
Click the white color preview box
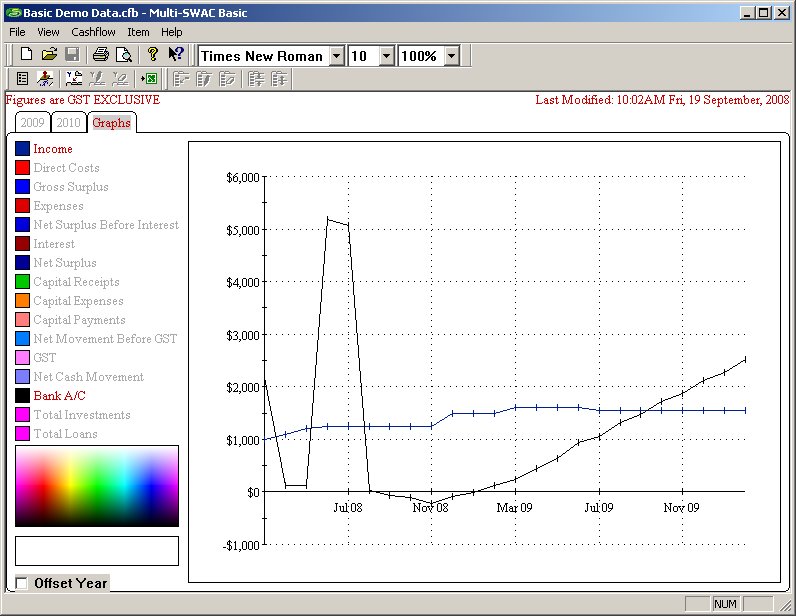97,551
